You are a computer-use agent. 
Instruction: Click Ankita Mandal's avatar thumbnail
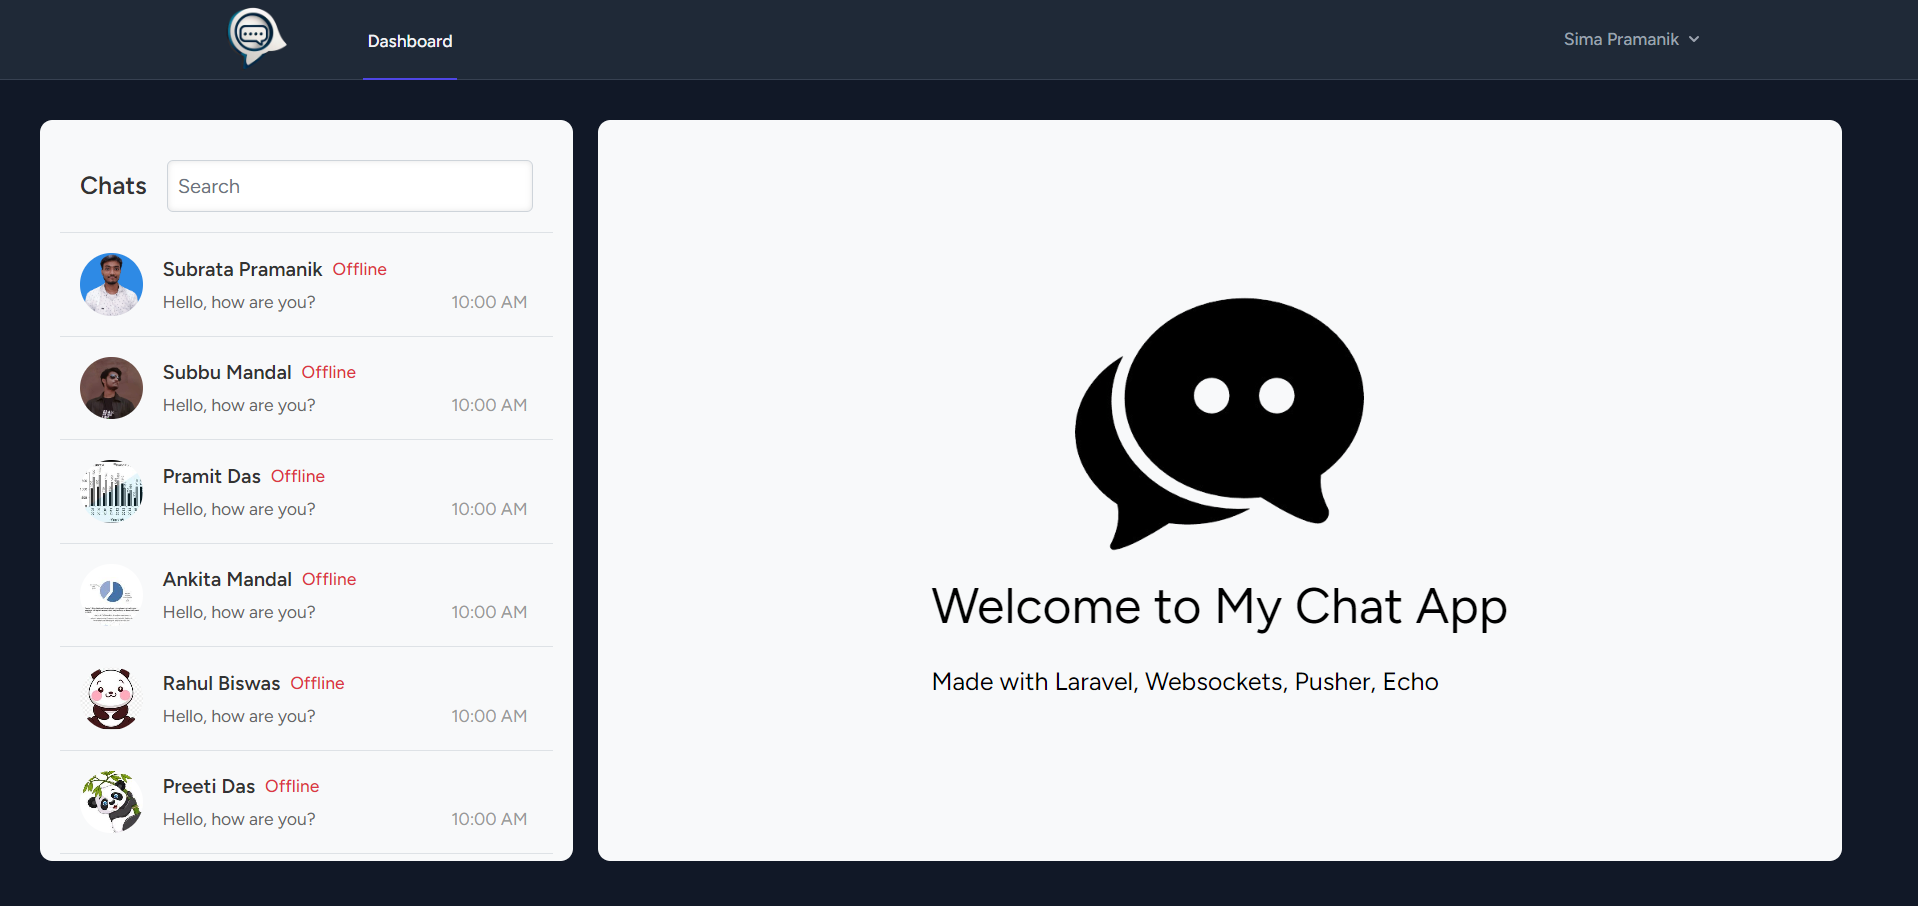(111, 595)
